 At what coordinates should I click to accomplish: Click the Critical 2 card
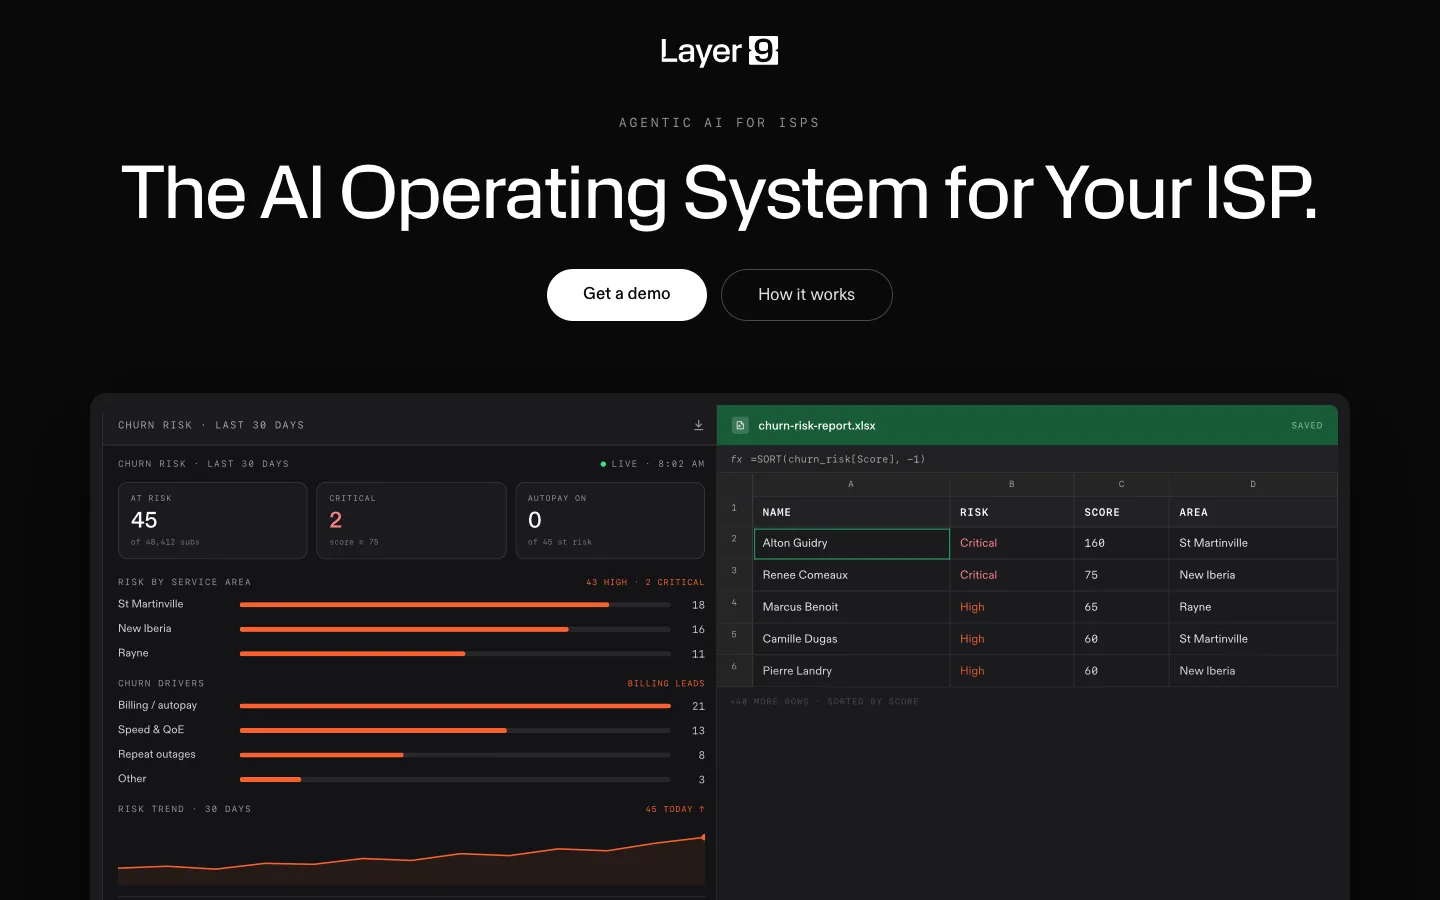click(x=411, y=520)
